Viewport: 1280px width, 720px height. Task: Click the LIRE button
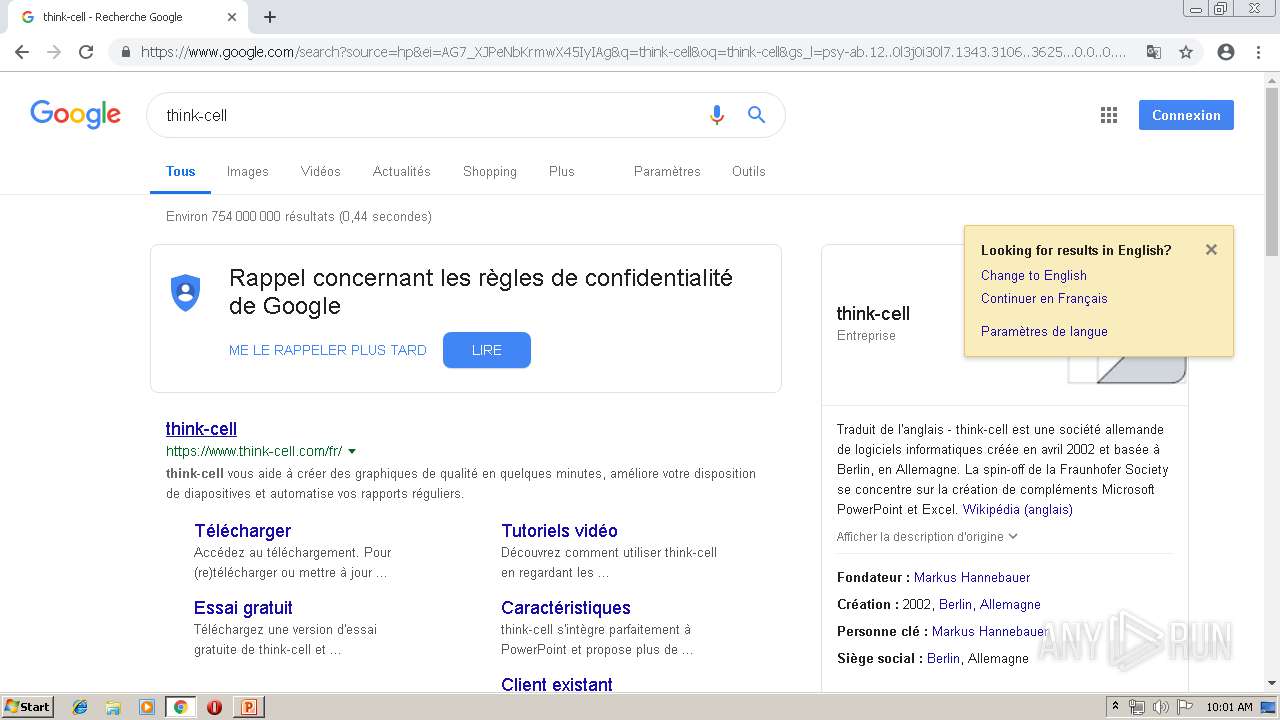(487, 350)
